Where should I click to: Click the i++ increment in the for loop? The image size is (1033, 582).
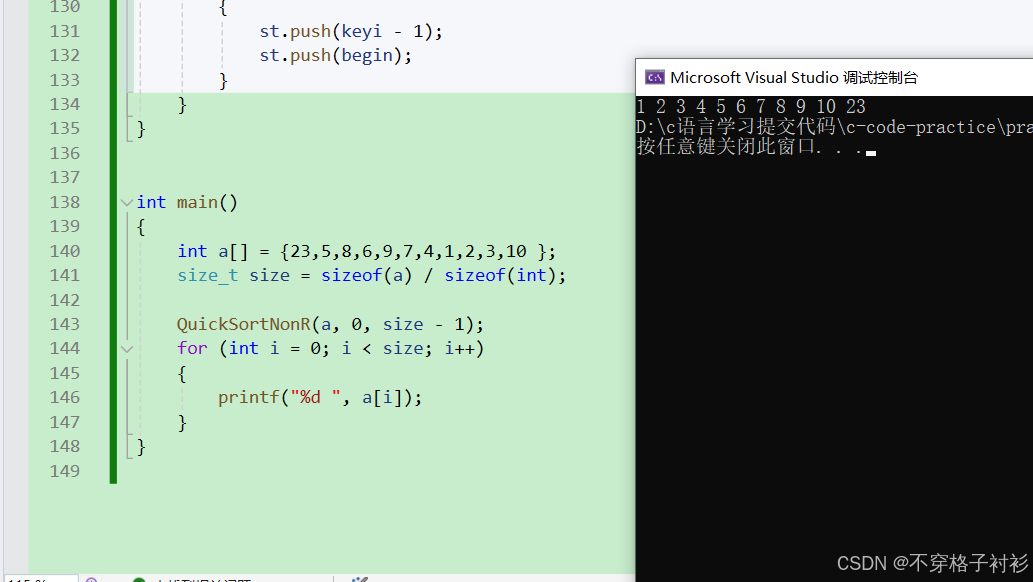coord(459,348)
